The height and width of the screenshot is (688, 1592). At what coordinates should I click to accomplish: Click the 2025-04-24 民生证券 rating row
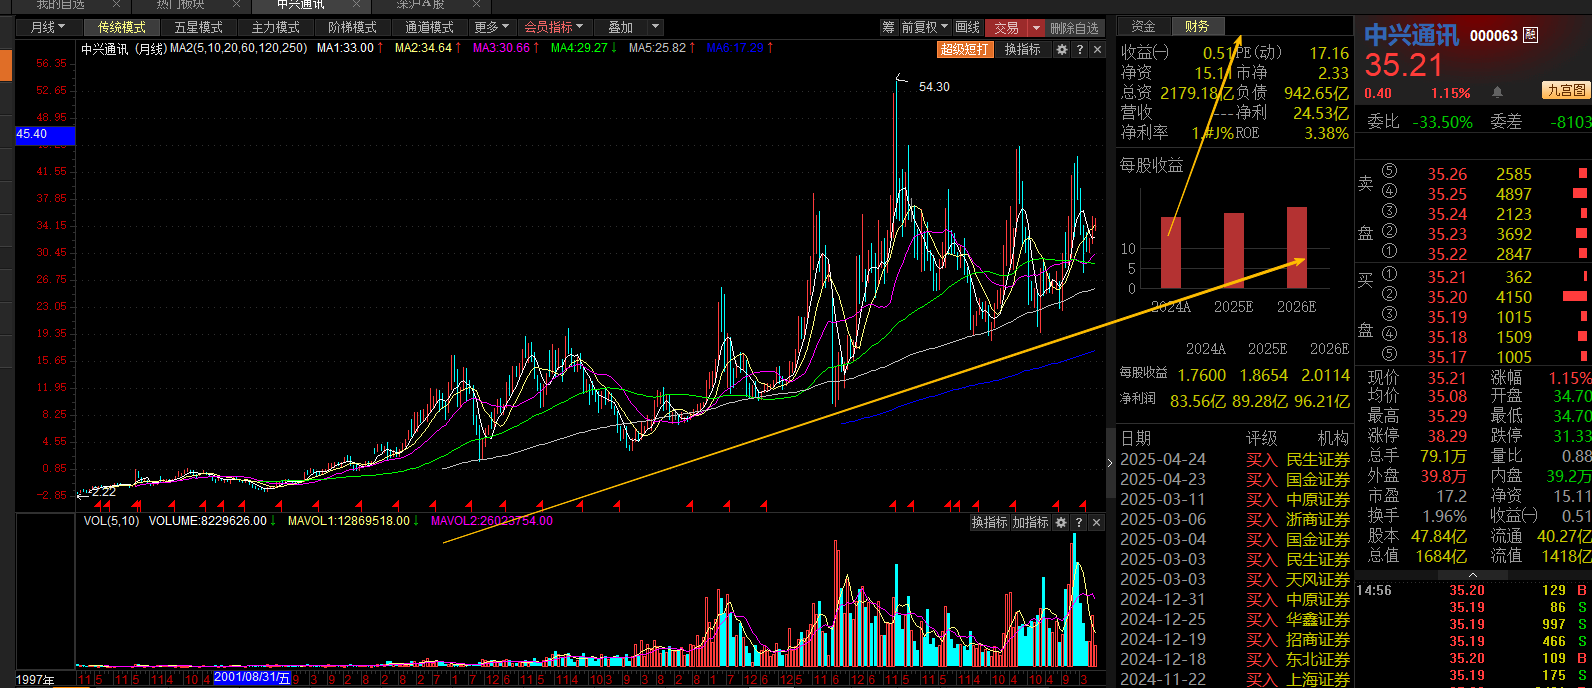point(1235,460)
